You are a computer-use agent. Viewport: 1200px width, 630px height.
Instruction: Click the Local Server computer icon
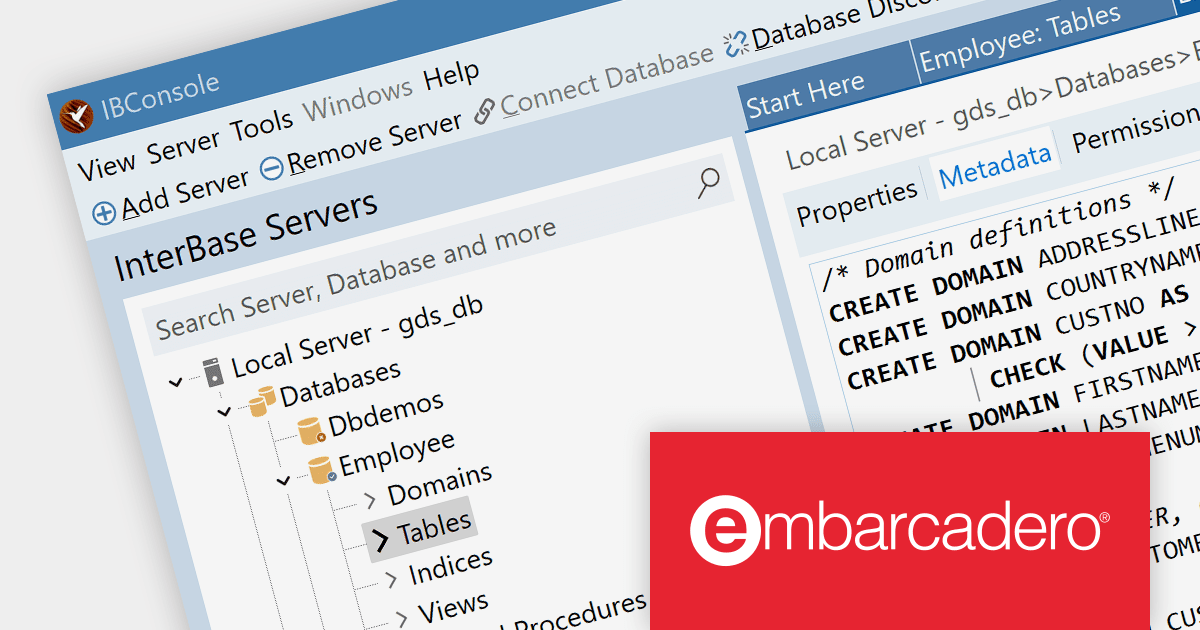[213, 372]
